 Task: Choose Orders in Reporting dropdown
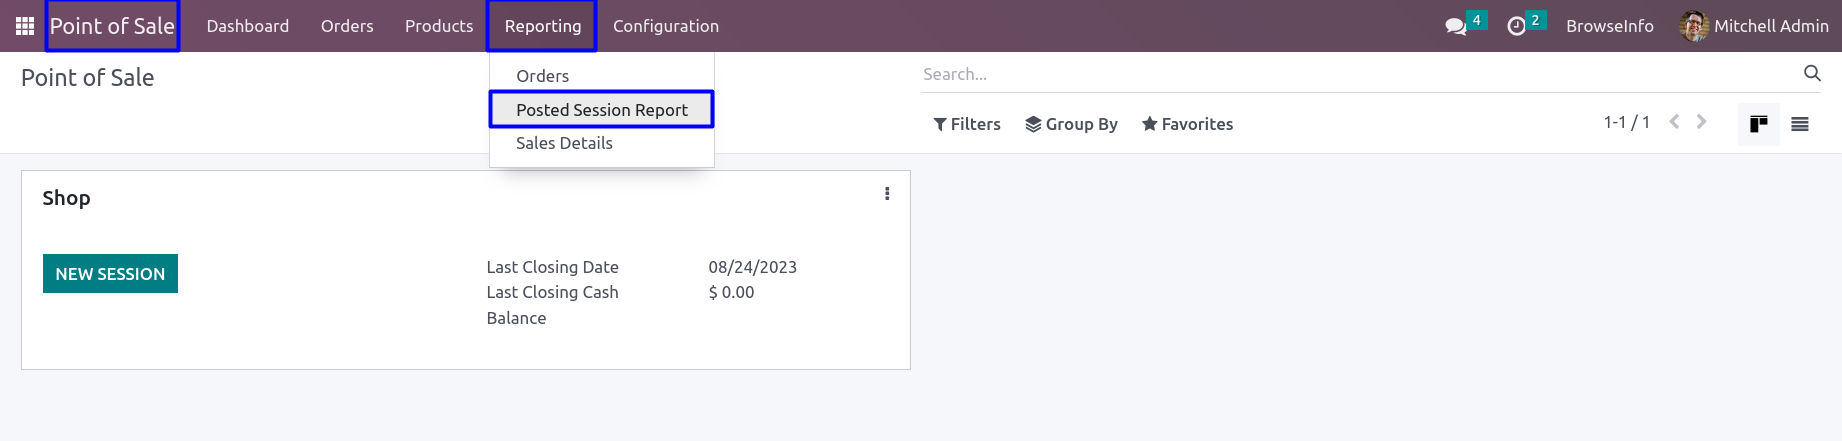point(542,76)
